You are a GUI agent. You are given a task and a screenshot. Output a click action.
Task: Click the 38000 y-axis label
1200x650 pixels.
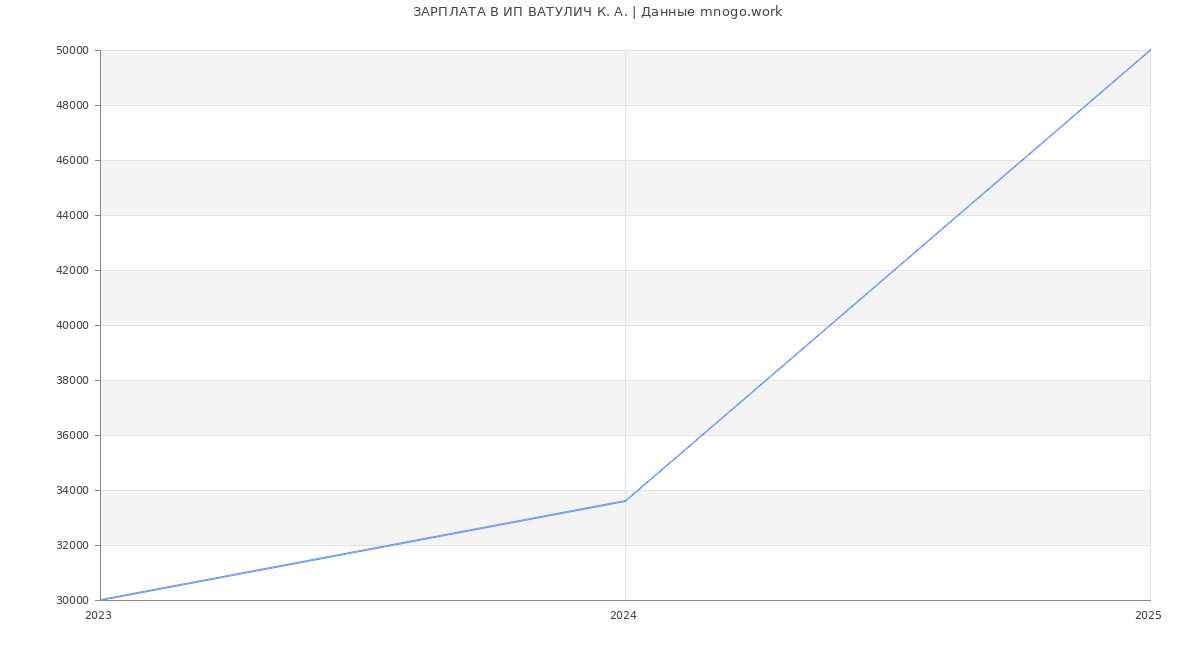72,380
